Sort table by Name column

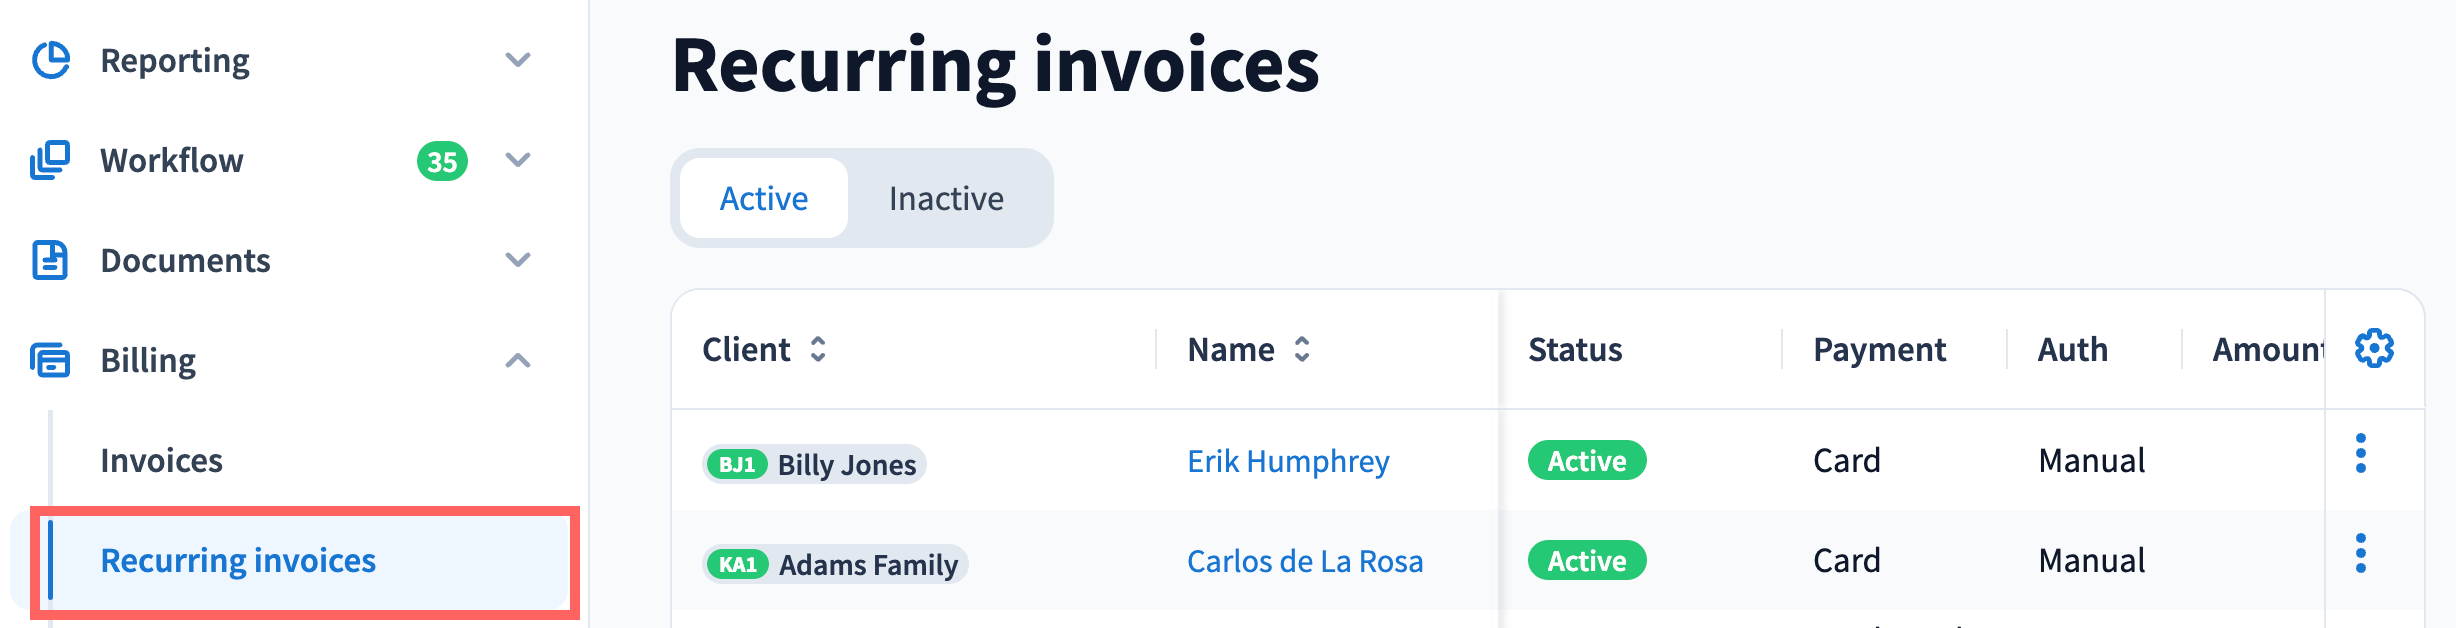(1302, 349)
